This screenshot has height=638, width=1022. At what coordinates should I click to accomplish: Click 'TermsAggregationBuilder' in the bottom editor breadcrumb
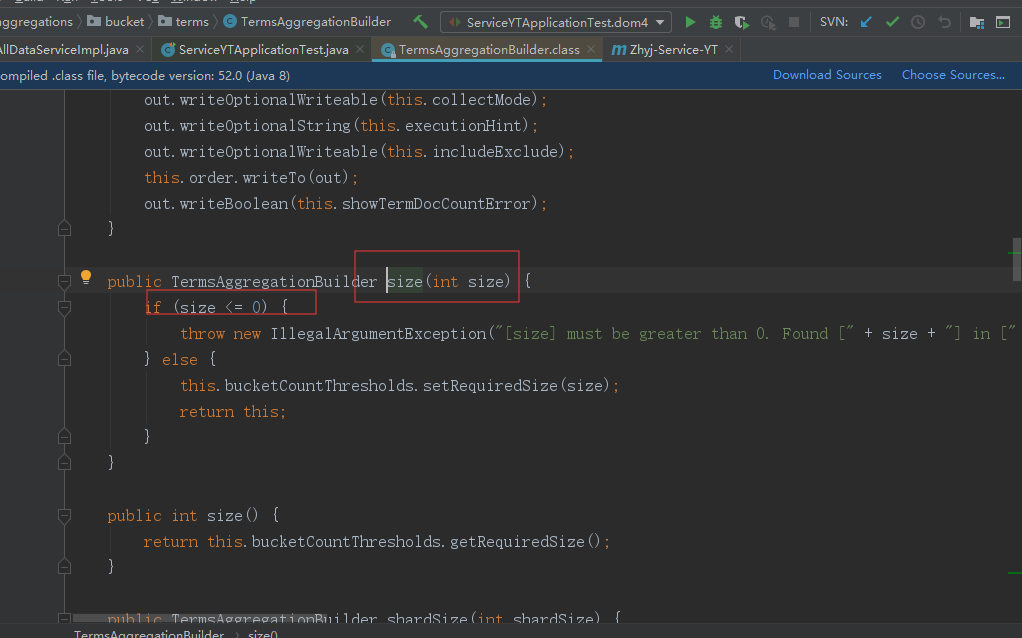pos(149,633)
